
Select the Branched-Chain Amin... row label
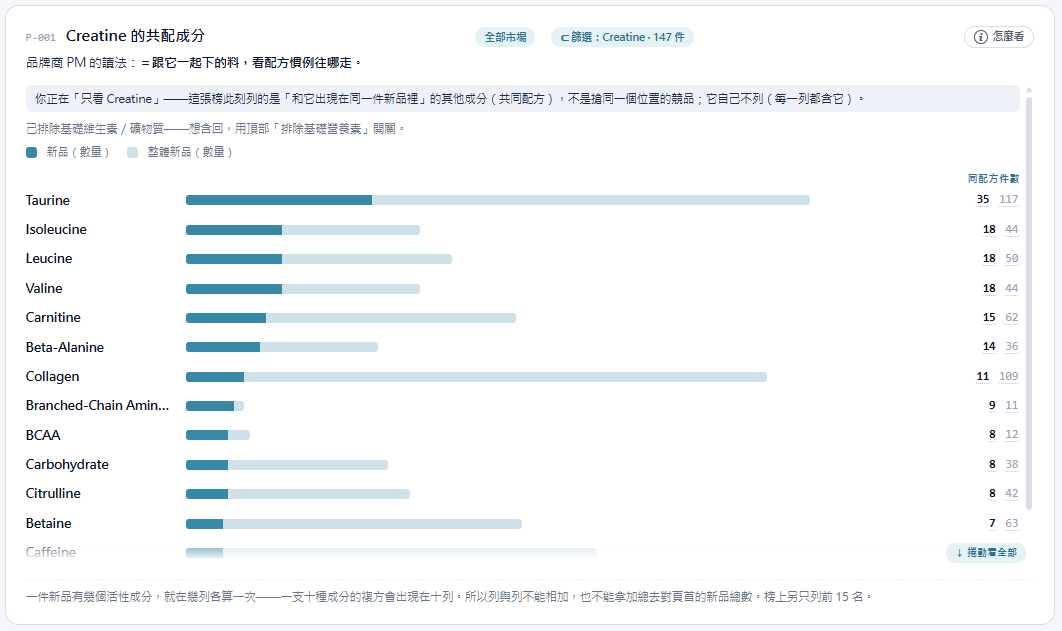98,406
